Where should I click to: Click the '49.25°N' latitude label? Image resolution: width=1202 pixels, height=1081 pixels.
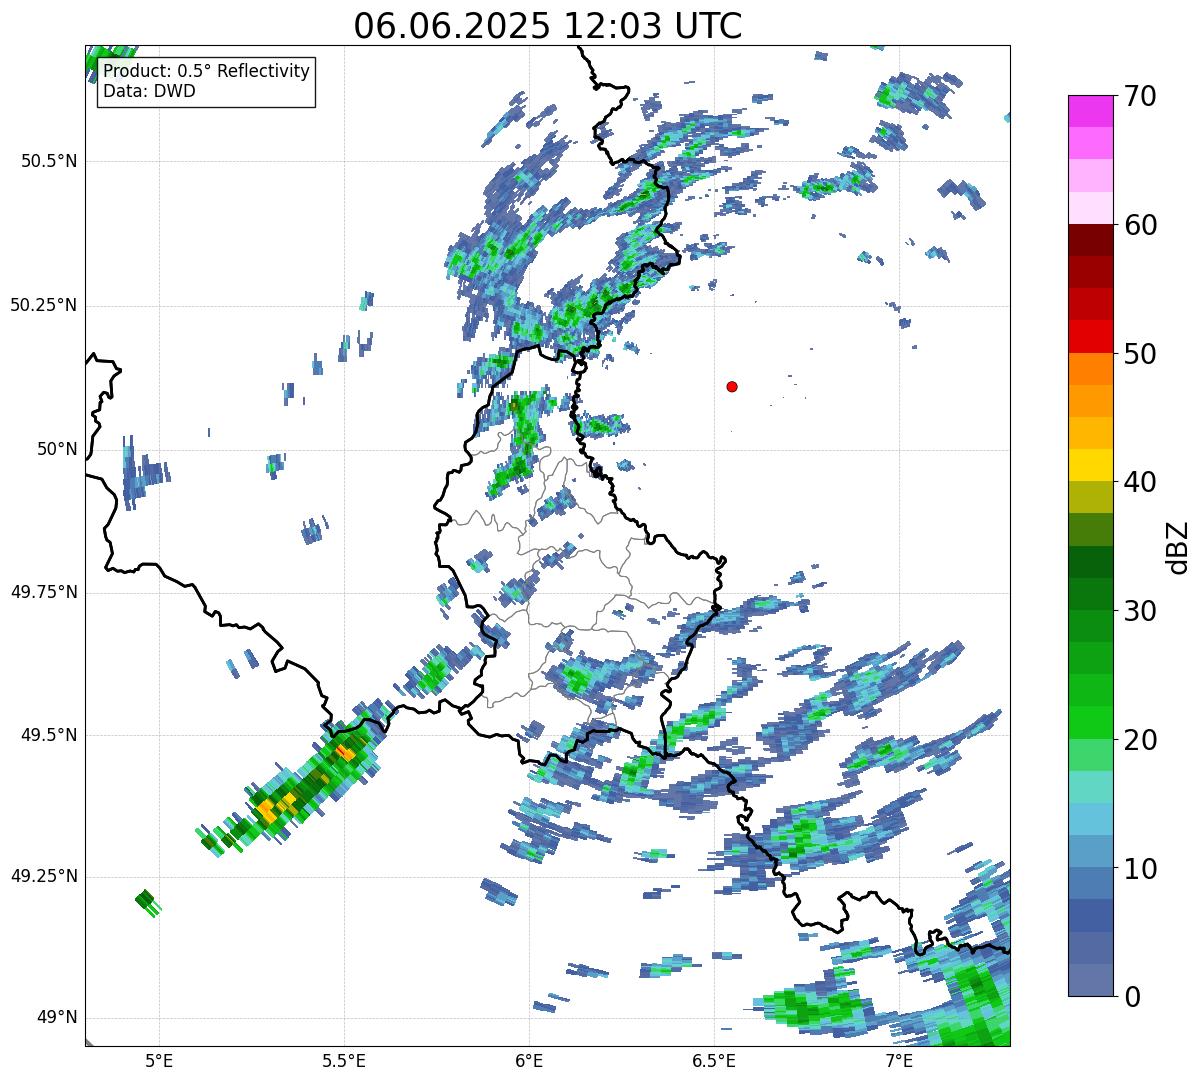(x=44, y=876)
